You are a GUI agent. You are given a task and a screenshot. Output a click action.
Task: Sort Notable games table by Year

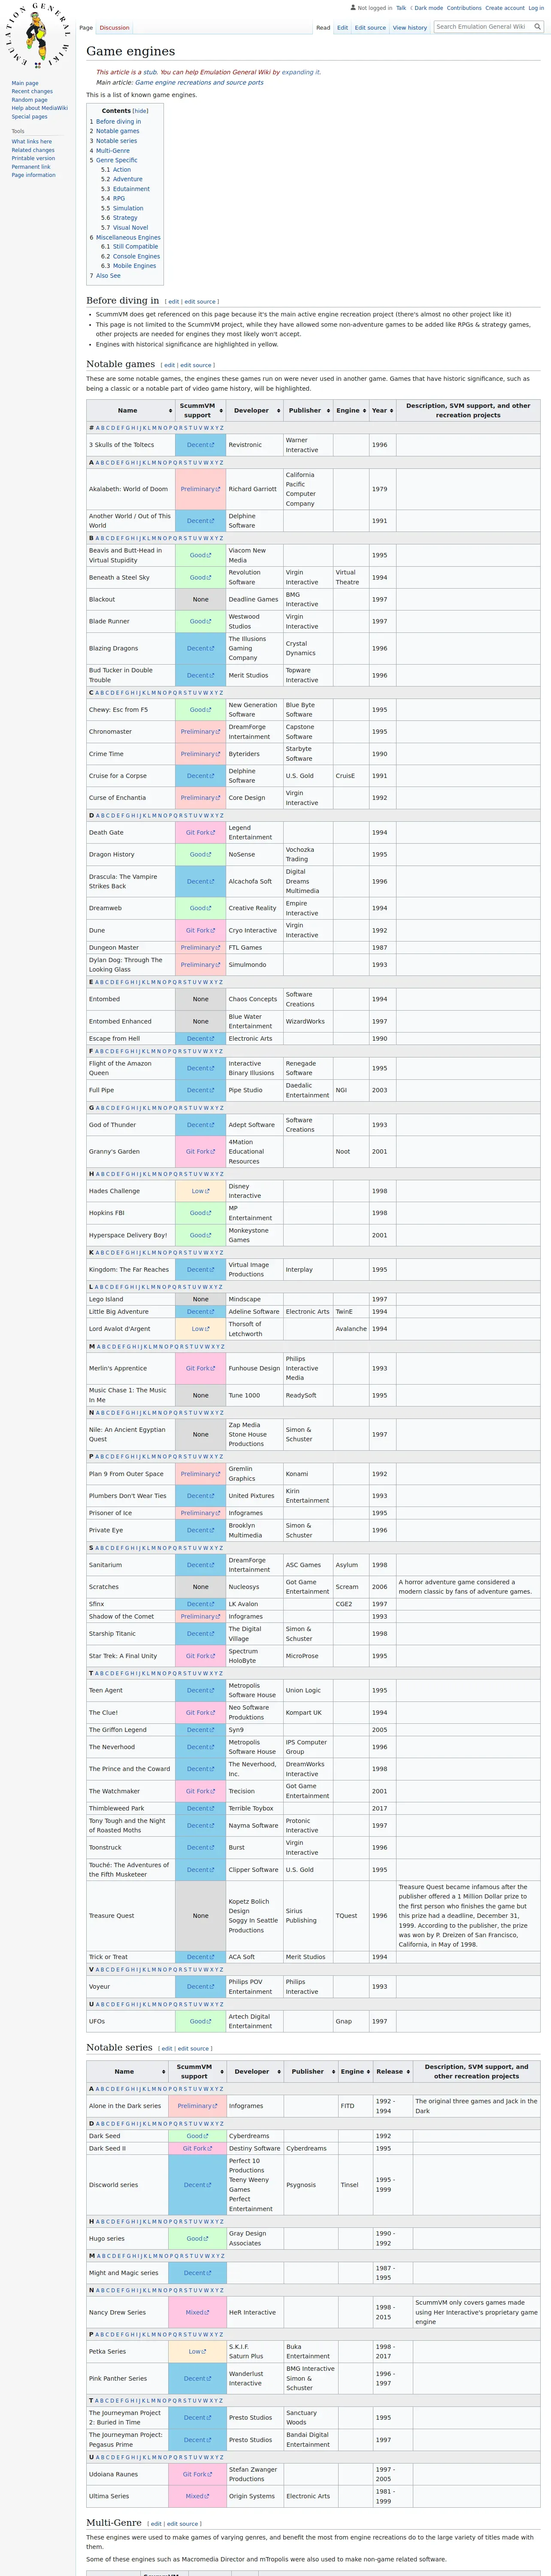[382, 410]
